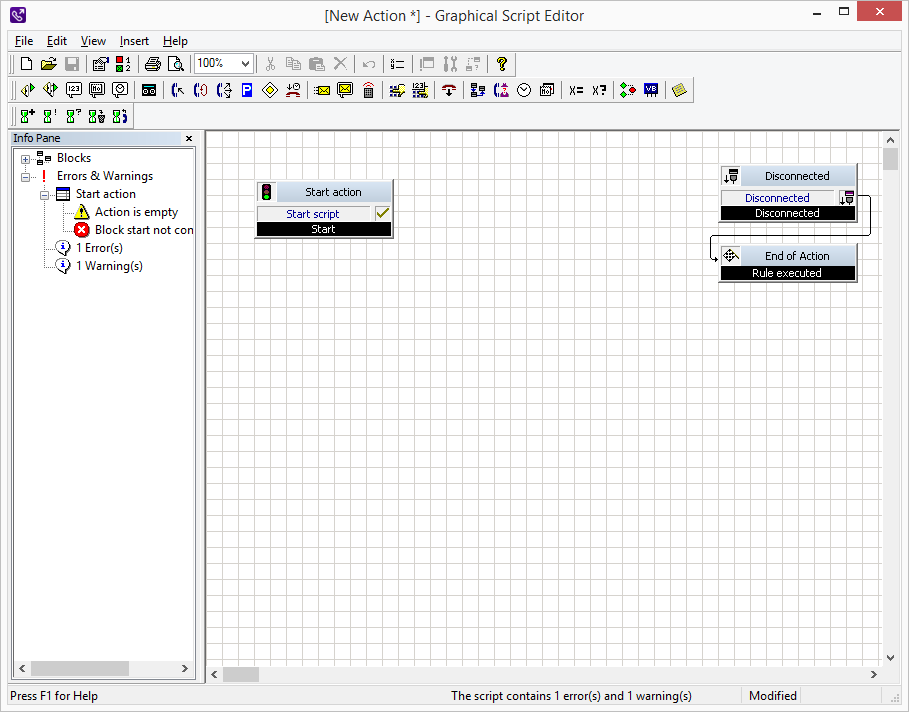The width and height of the screenshot is (909, 712).
Task: Click the voicemail cassette block icon
Action: coord(149,90)
